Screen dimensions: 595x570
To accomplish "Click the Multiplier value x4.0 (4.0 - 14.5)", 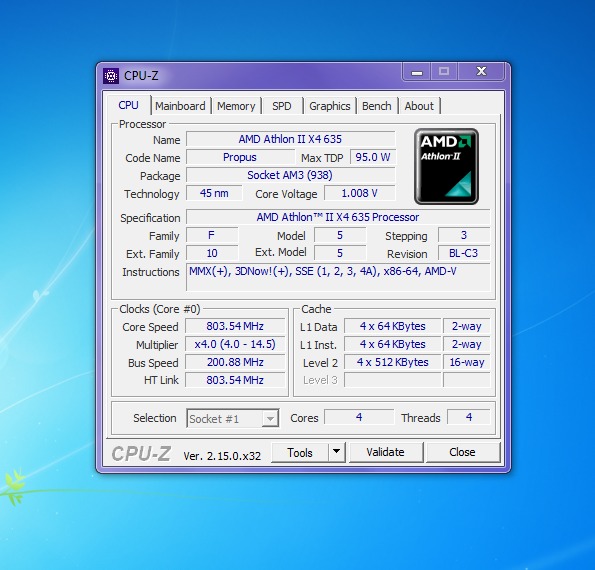I will point(235,344).
